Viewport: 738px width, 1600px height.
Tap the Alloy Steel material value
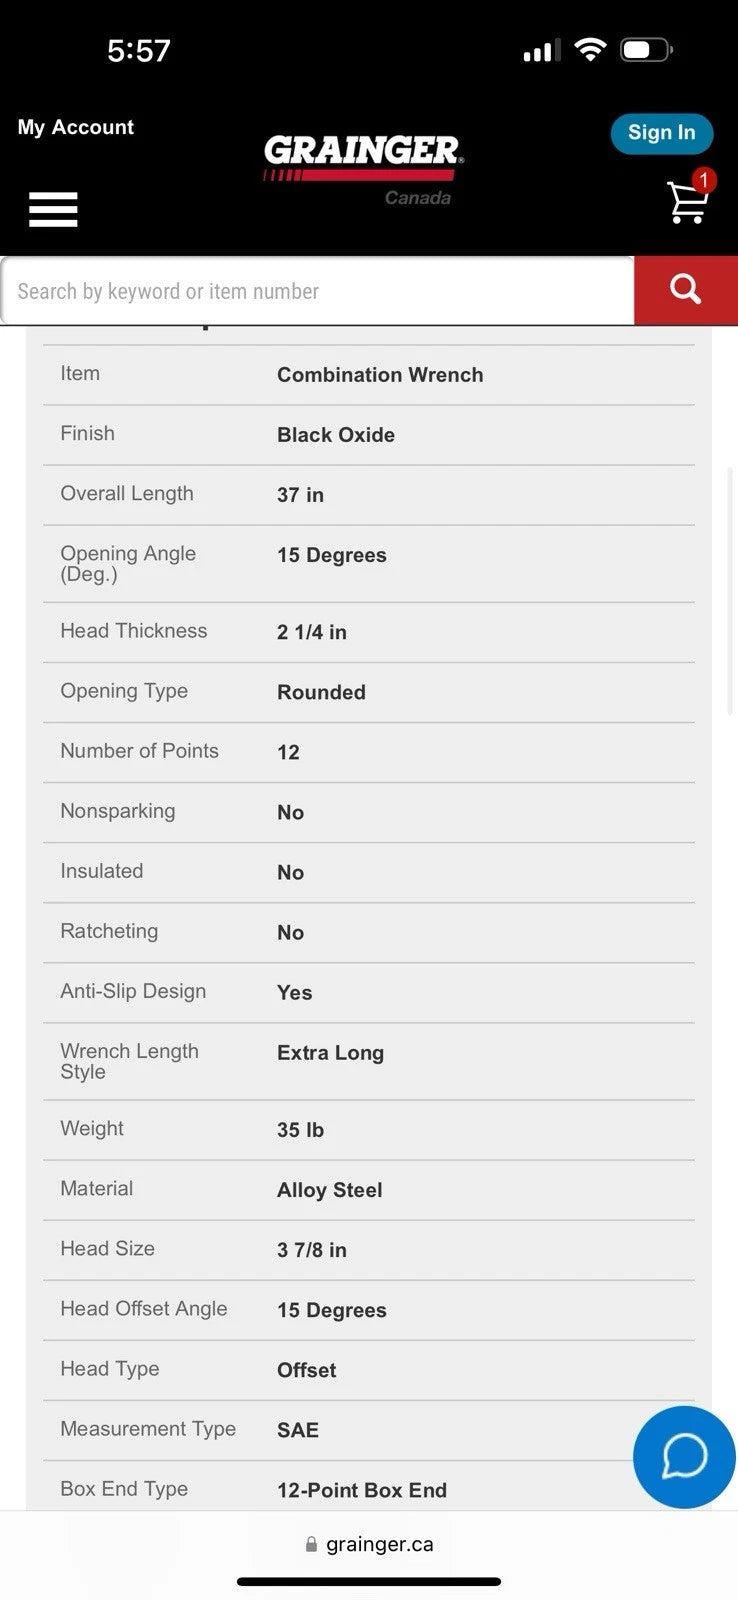point(329,1190)
